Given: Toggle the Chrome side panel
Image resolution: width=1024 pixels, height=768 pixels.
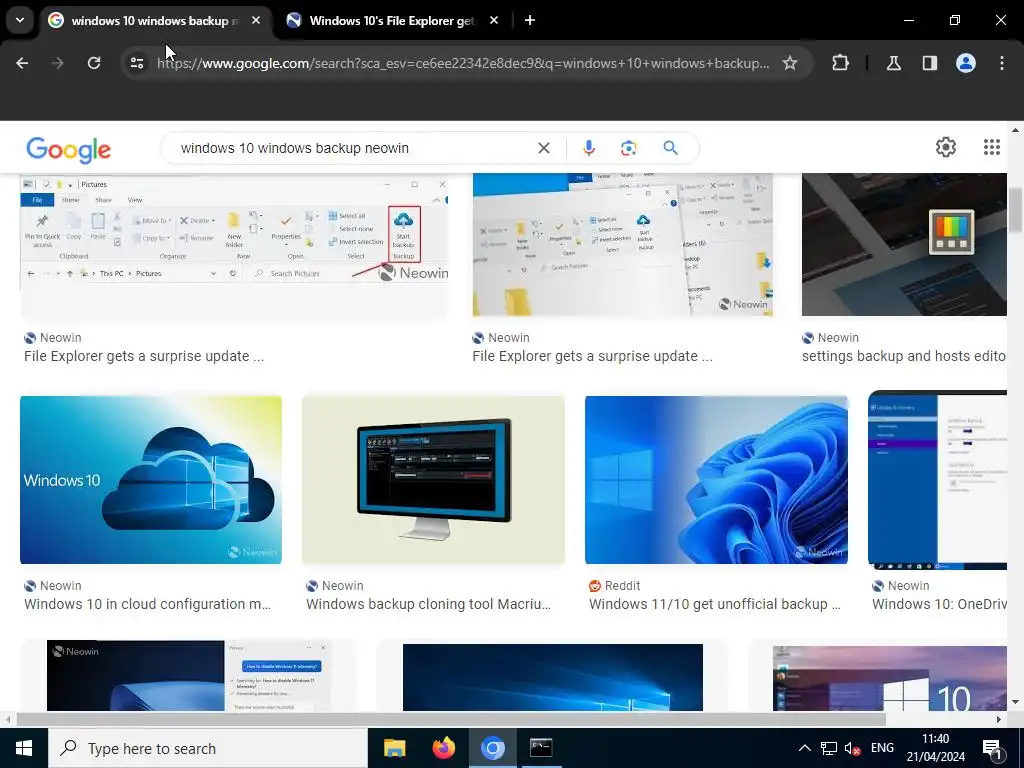Looking at the screenshot, I should coord(930,63).
